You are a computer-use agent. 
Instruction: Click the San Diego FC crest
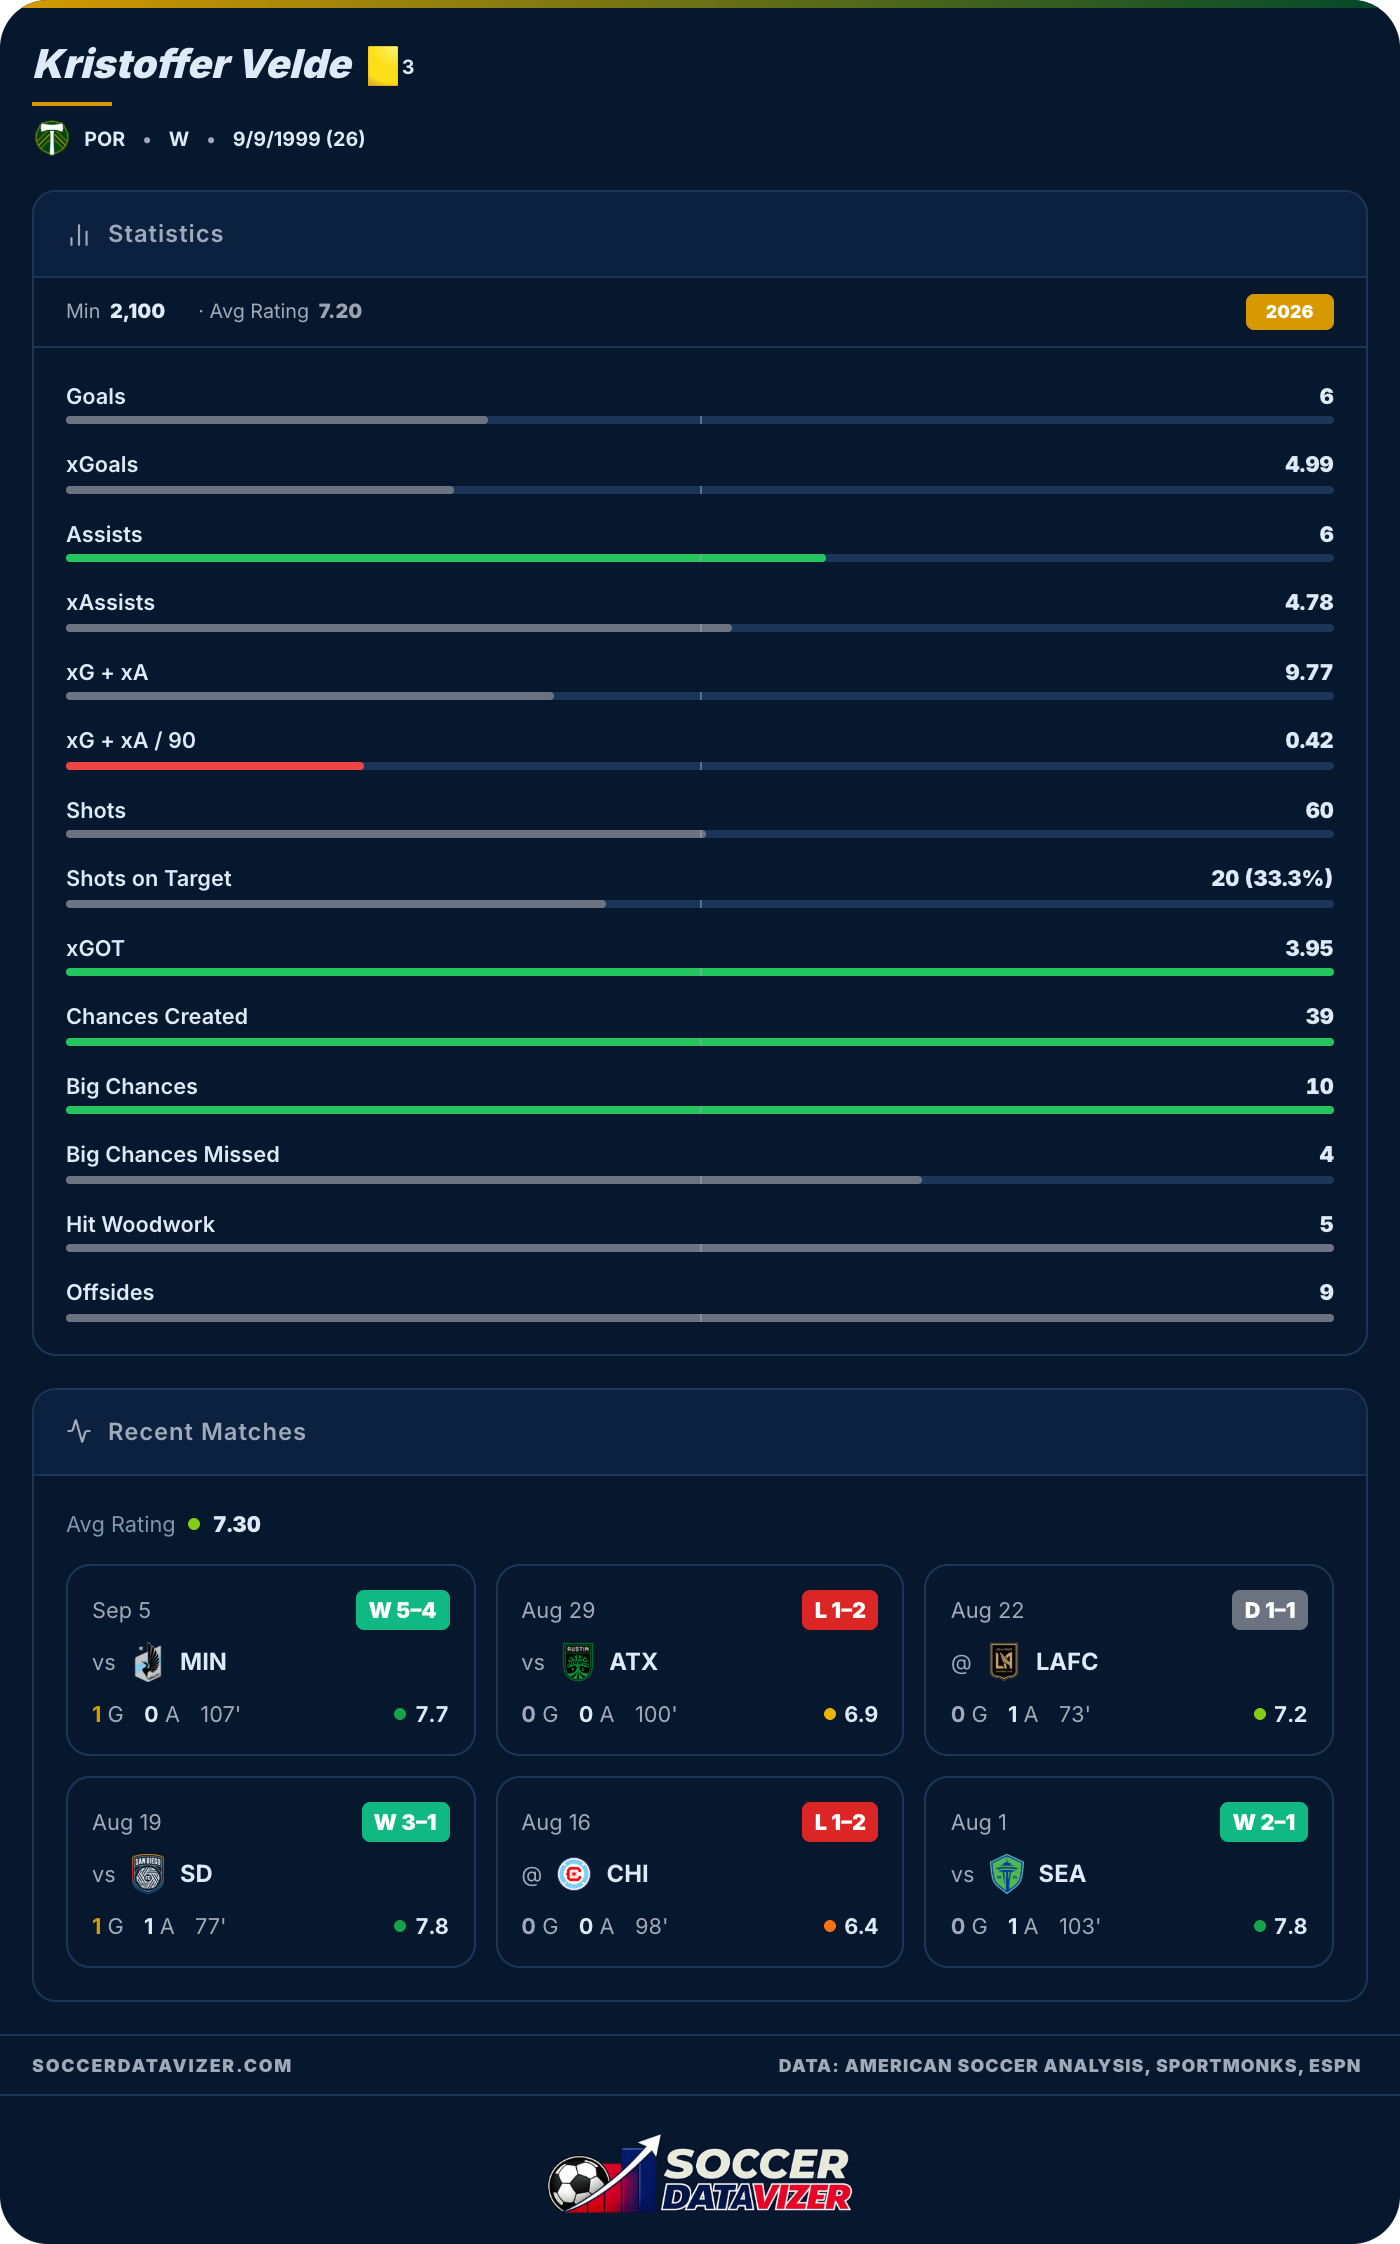tap(148, 1873)
